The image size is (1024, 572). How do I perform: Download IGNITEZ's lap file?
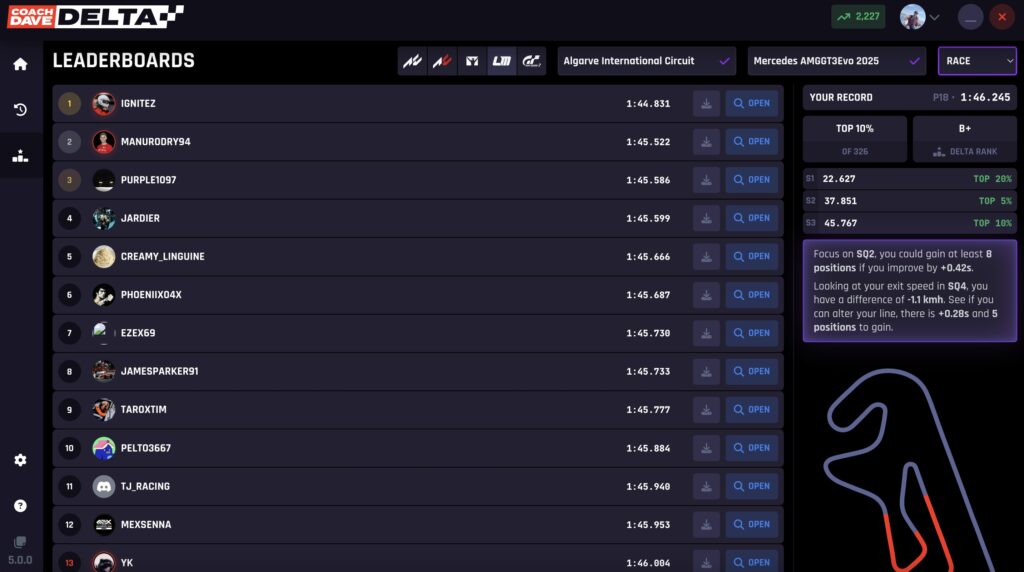pos(706,103)
